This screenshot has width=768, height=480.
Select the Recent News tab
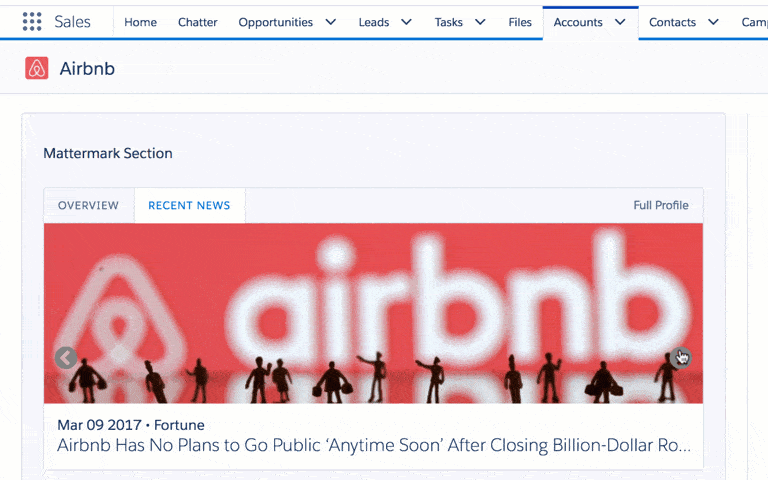click(x=189, y=205)
